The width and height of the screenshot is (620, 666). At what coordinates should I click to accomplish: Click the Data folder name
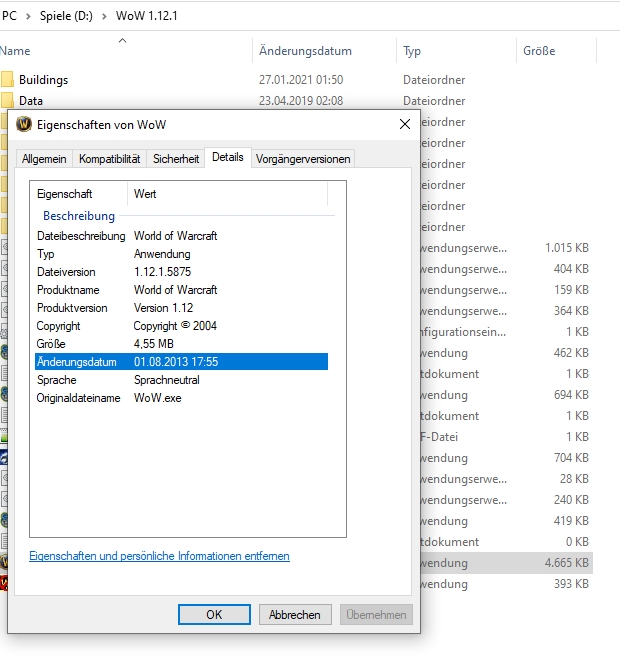[31, 101]
